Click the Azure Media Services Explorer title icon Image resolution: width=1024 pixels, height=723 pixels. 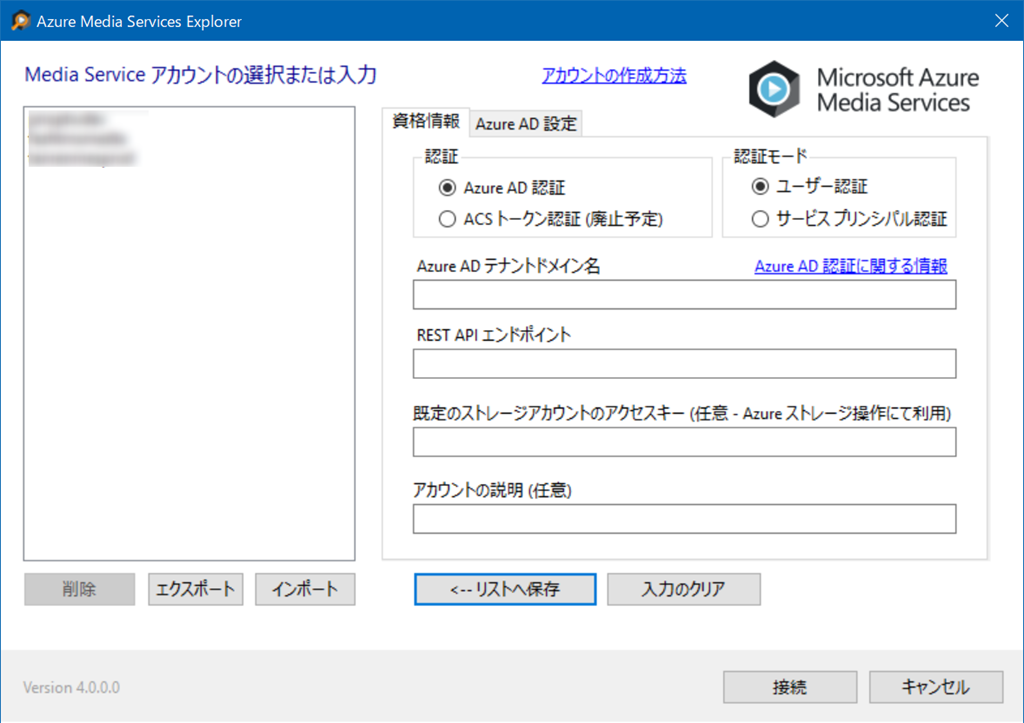point(21,21)
